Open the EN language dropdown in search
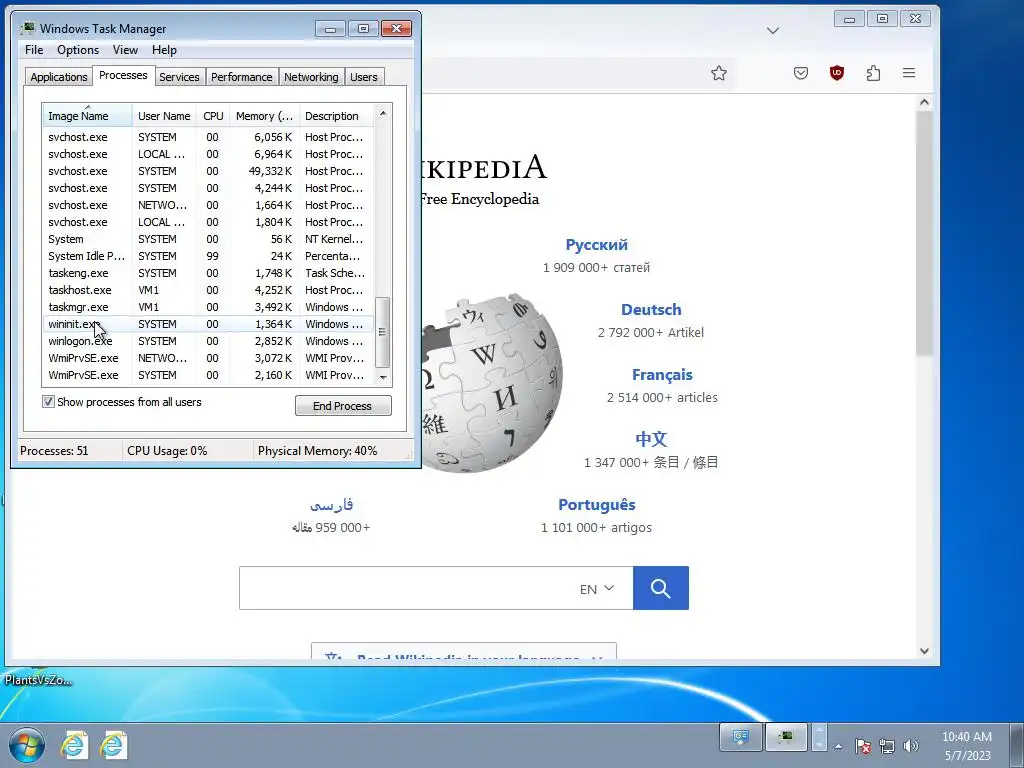The width and height of the screenshot is (1024, 768). pyautogui.click(x=597, y=588)
